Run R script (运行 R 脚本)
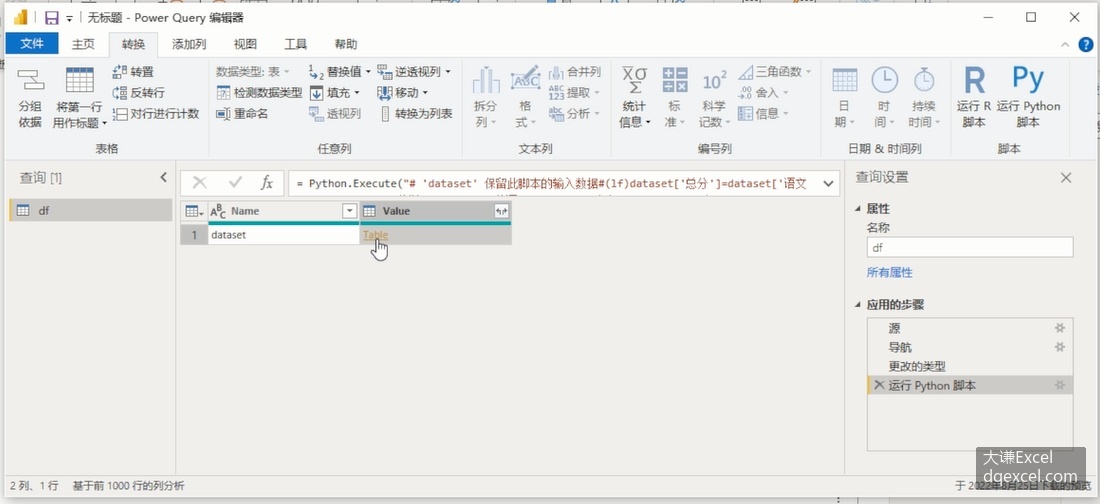Screen dimensions: 1100x504 [974, 97]
